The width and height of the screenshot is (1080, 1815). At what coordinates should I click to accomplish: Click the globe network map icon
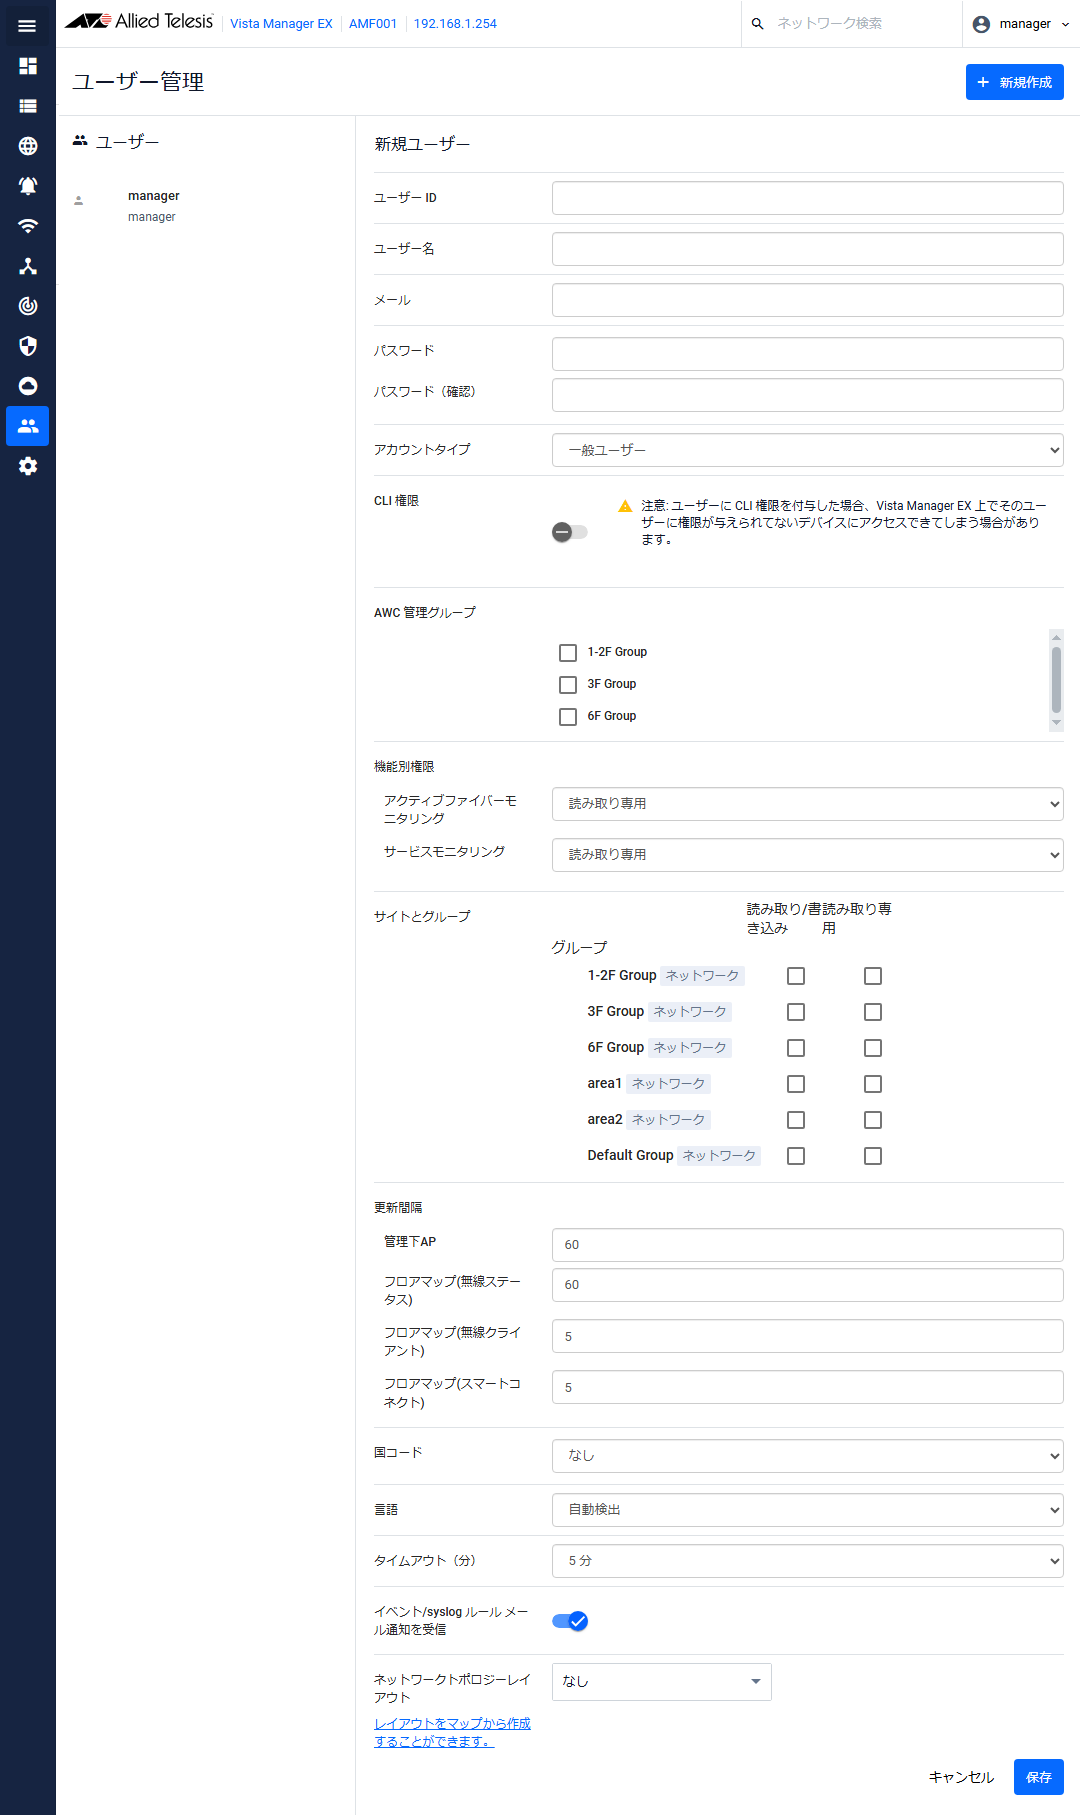[28, 146]
